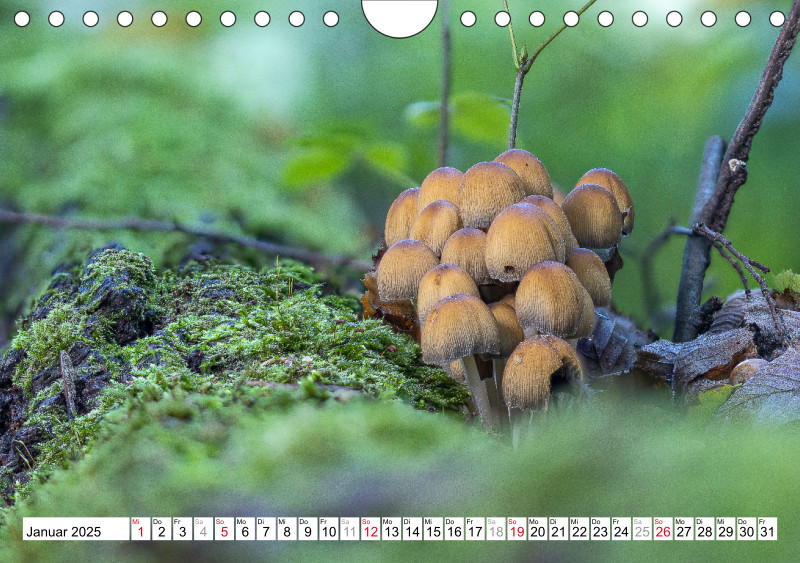Select red Sunday 12 cell
Screen dimensions: 800x563
coord(370,529)
